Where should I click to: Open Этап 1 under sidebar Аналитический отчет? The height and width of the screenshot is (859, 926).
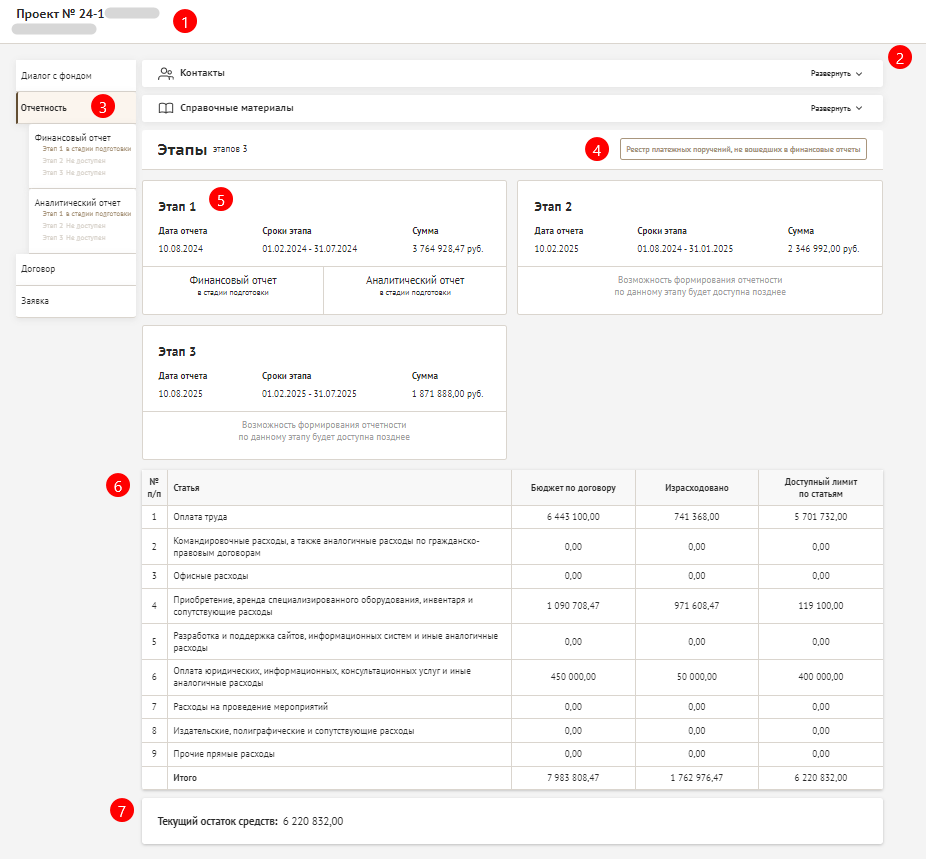tap(86, 214)
